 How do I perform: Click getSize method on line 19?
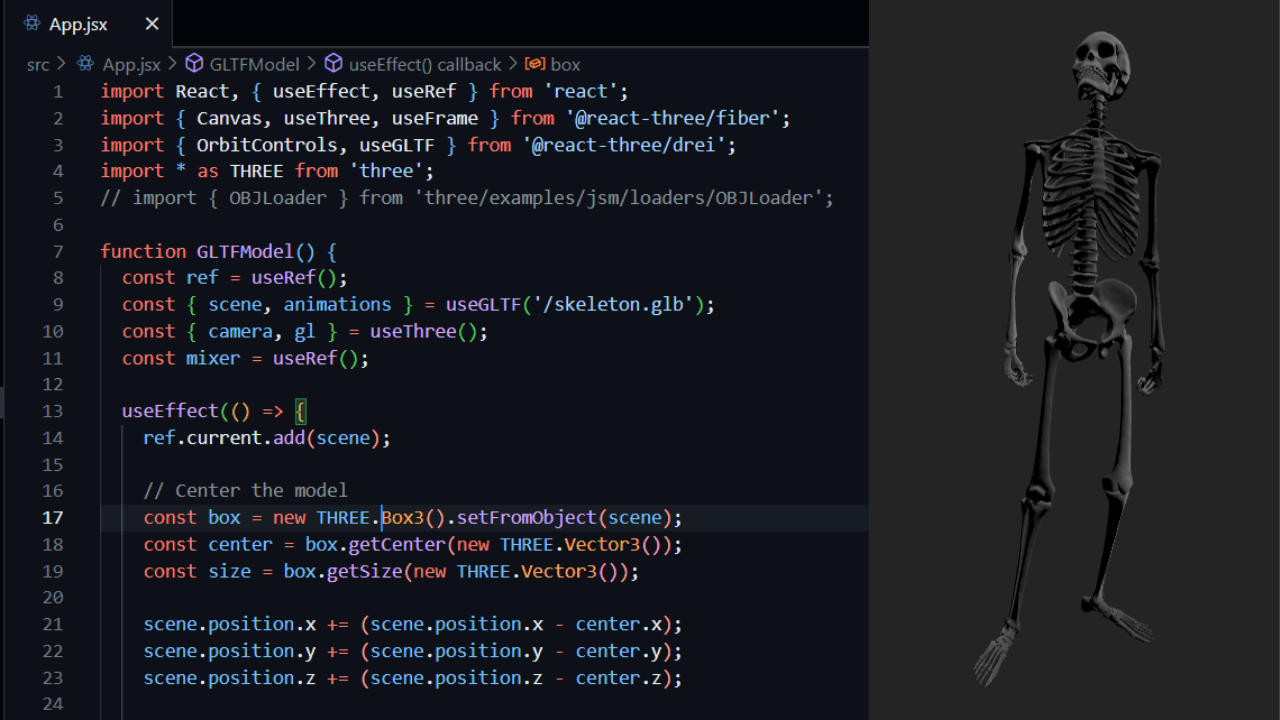tap(365, 571)
